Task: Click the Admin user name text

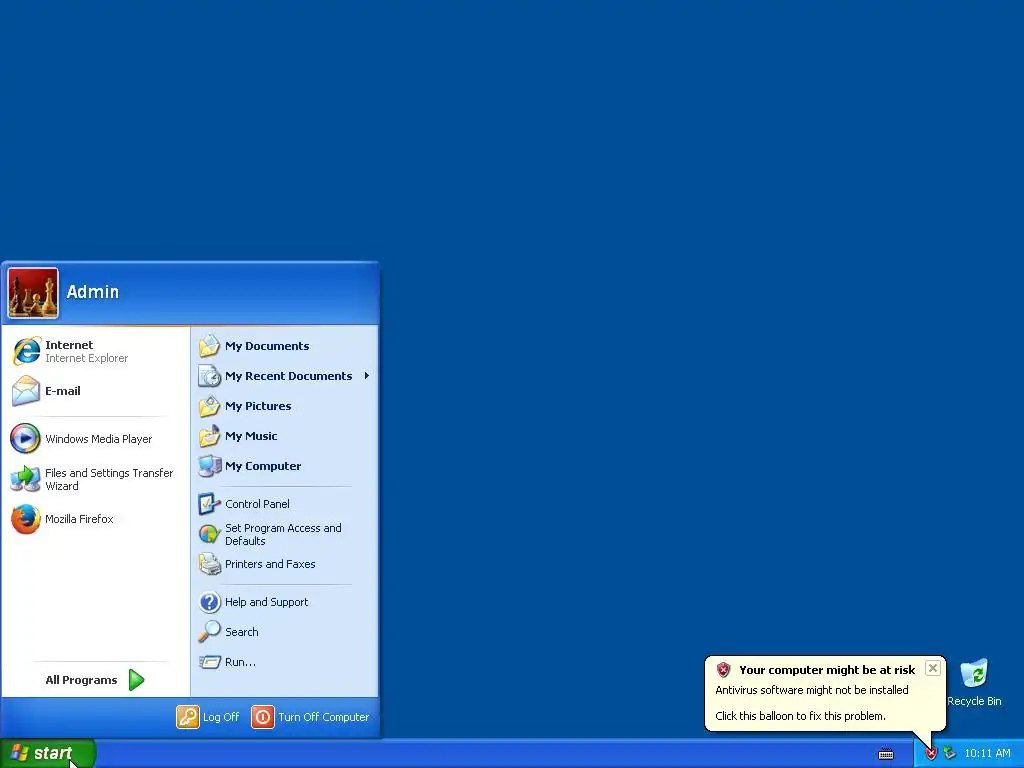Action: 93,292
